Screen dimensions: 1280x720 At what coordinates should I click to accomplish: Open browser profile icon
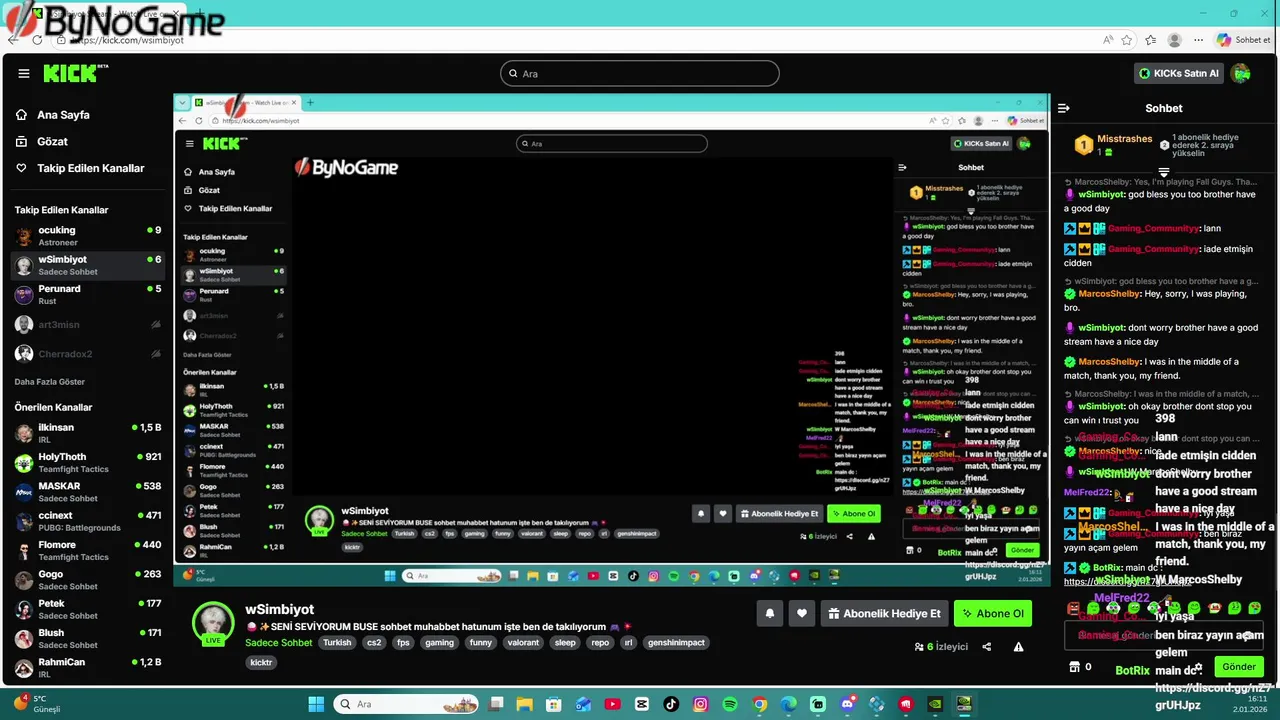pyautogui.click(x=1175, y=40)
